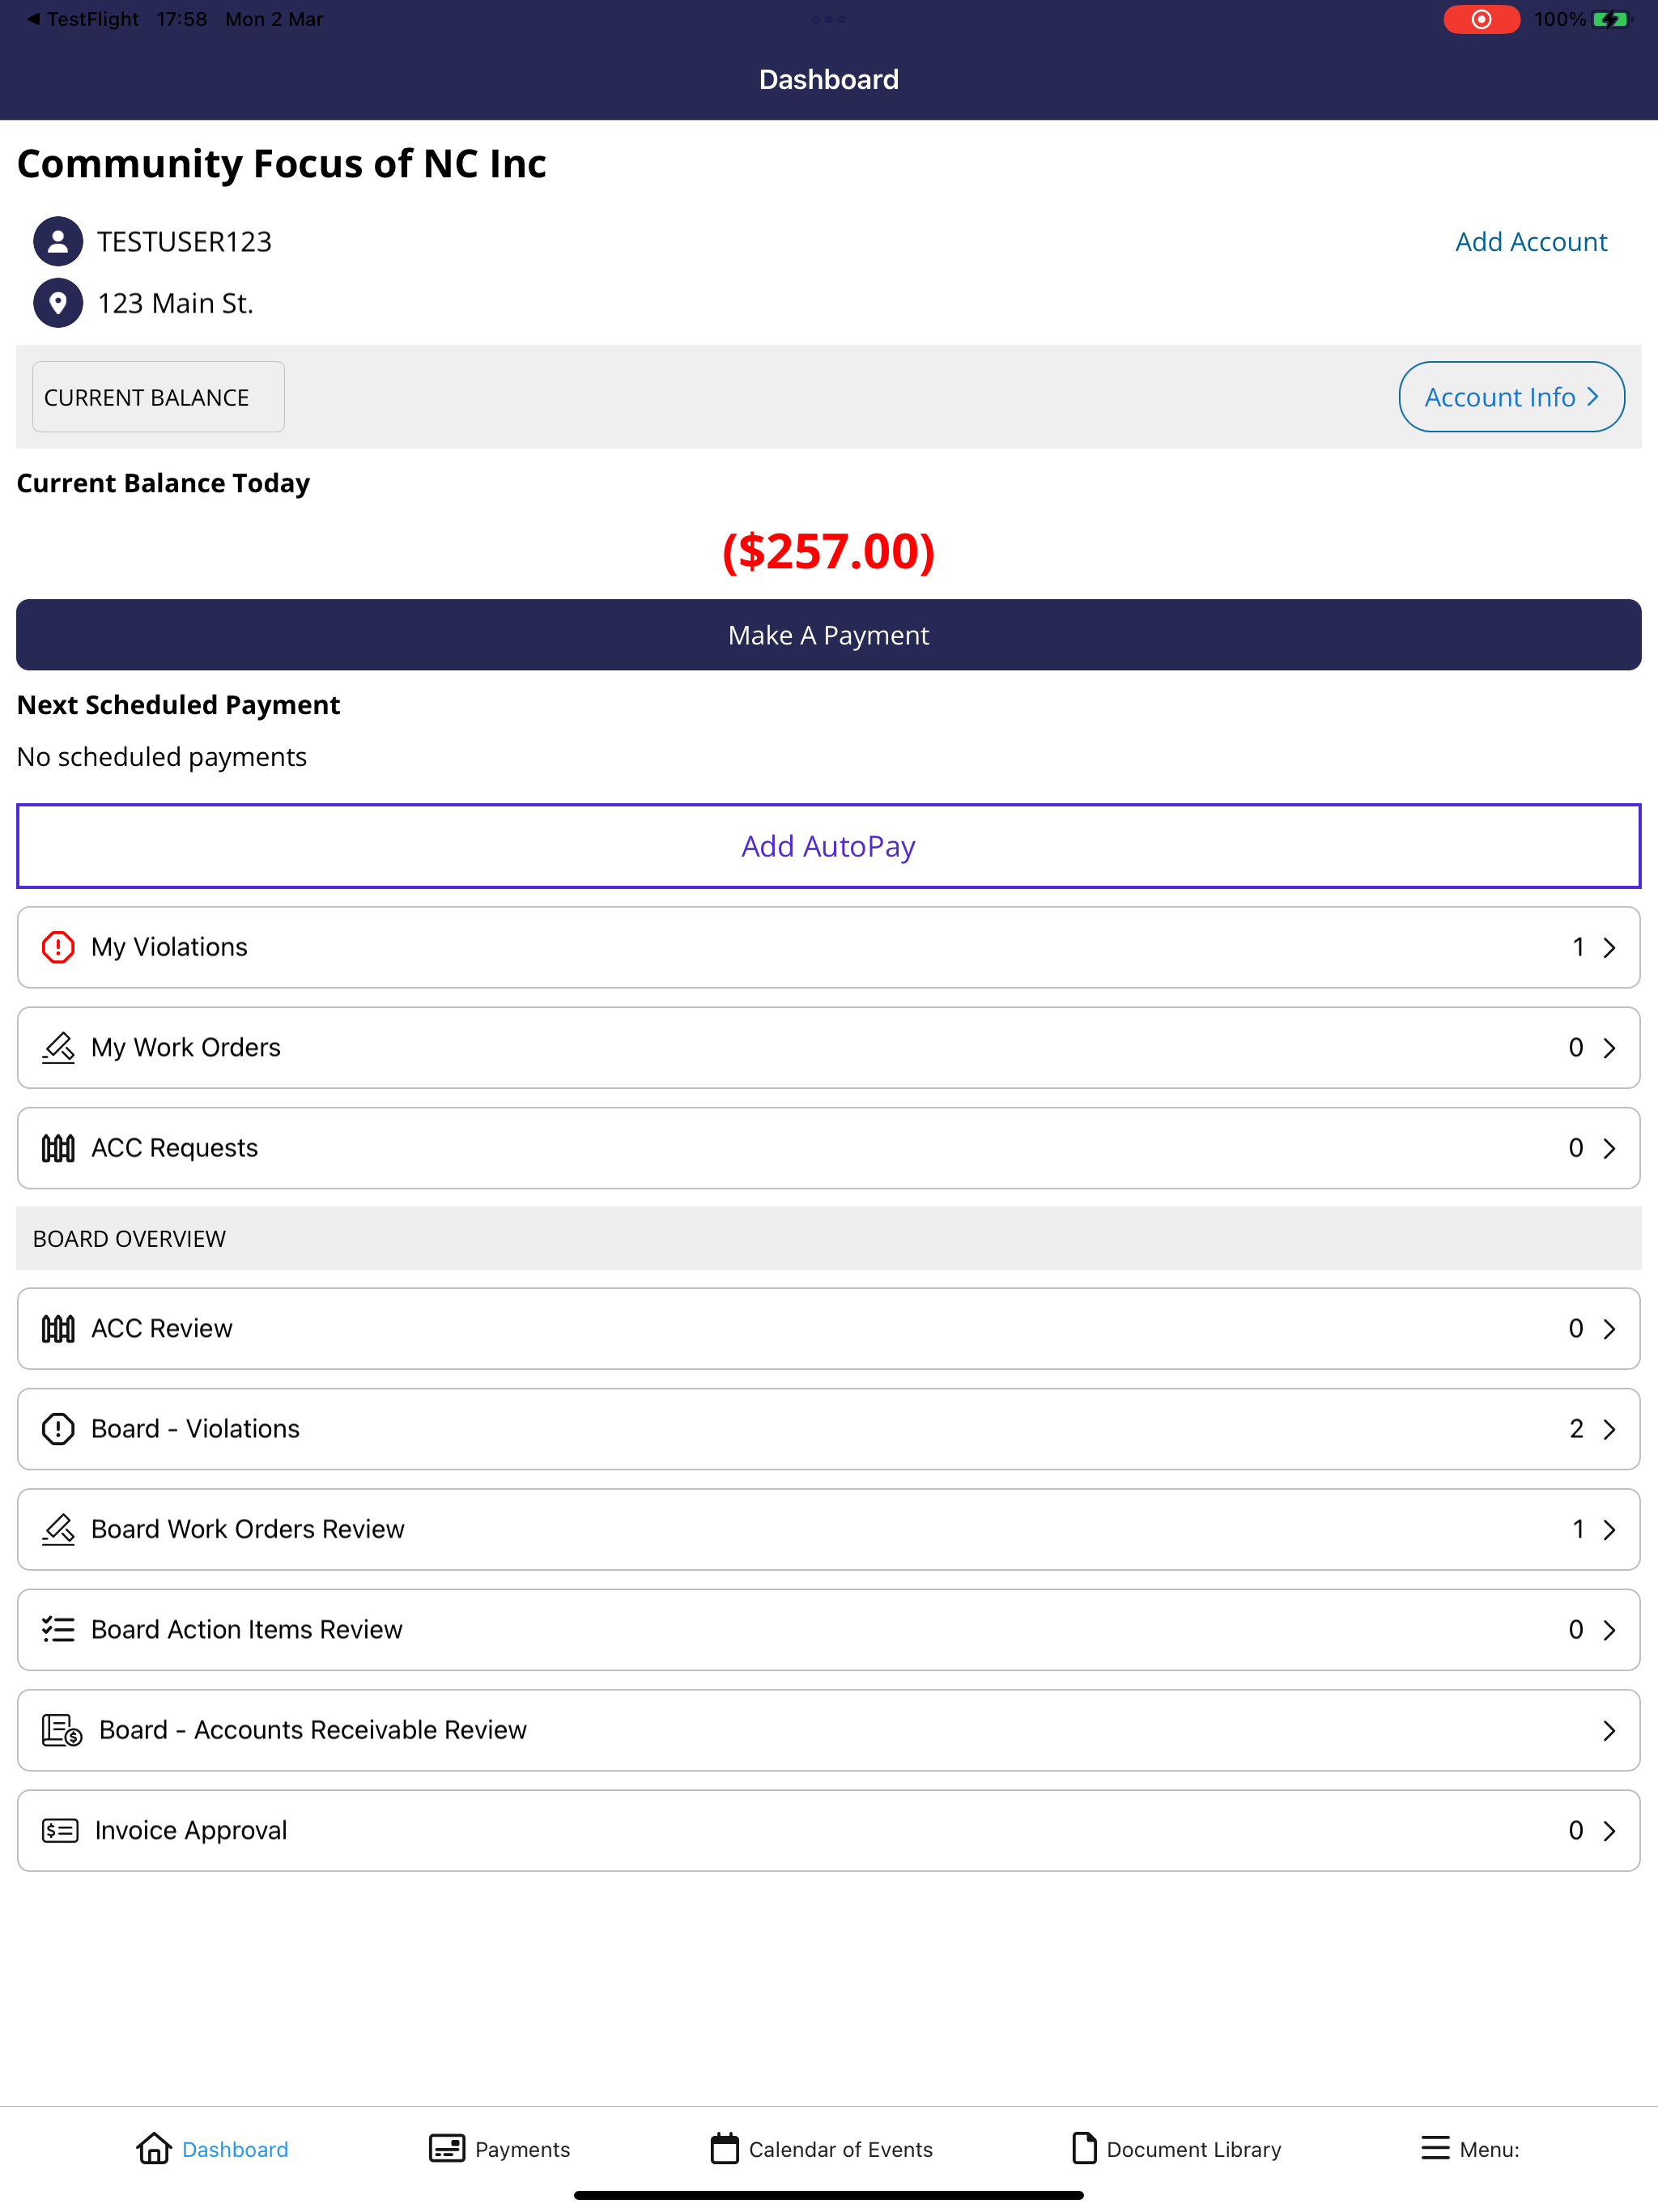
Task: Tap the Invoice Approval dollar icon
Action: coord(60,1831)
